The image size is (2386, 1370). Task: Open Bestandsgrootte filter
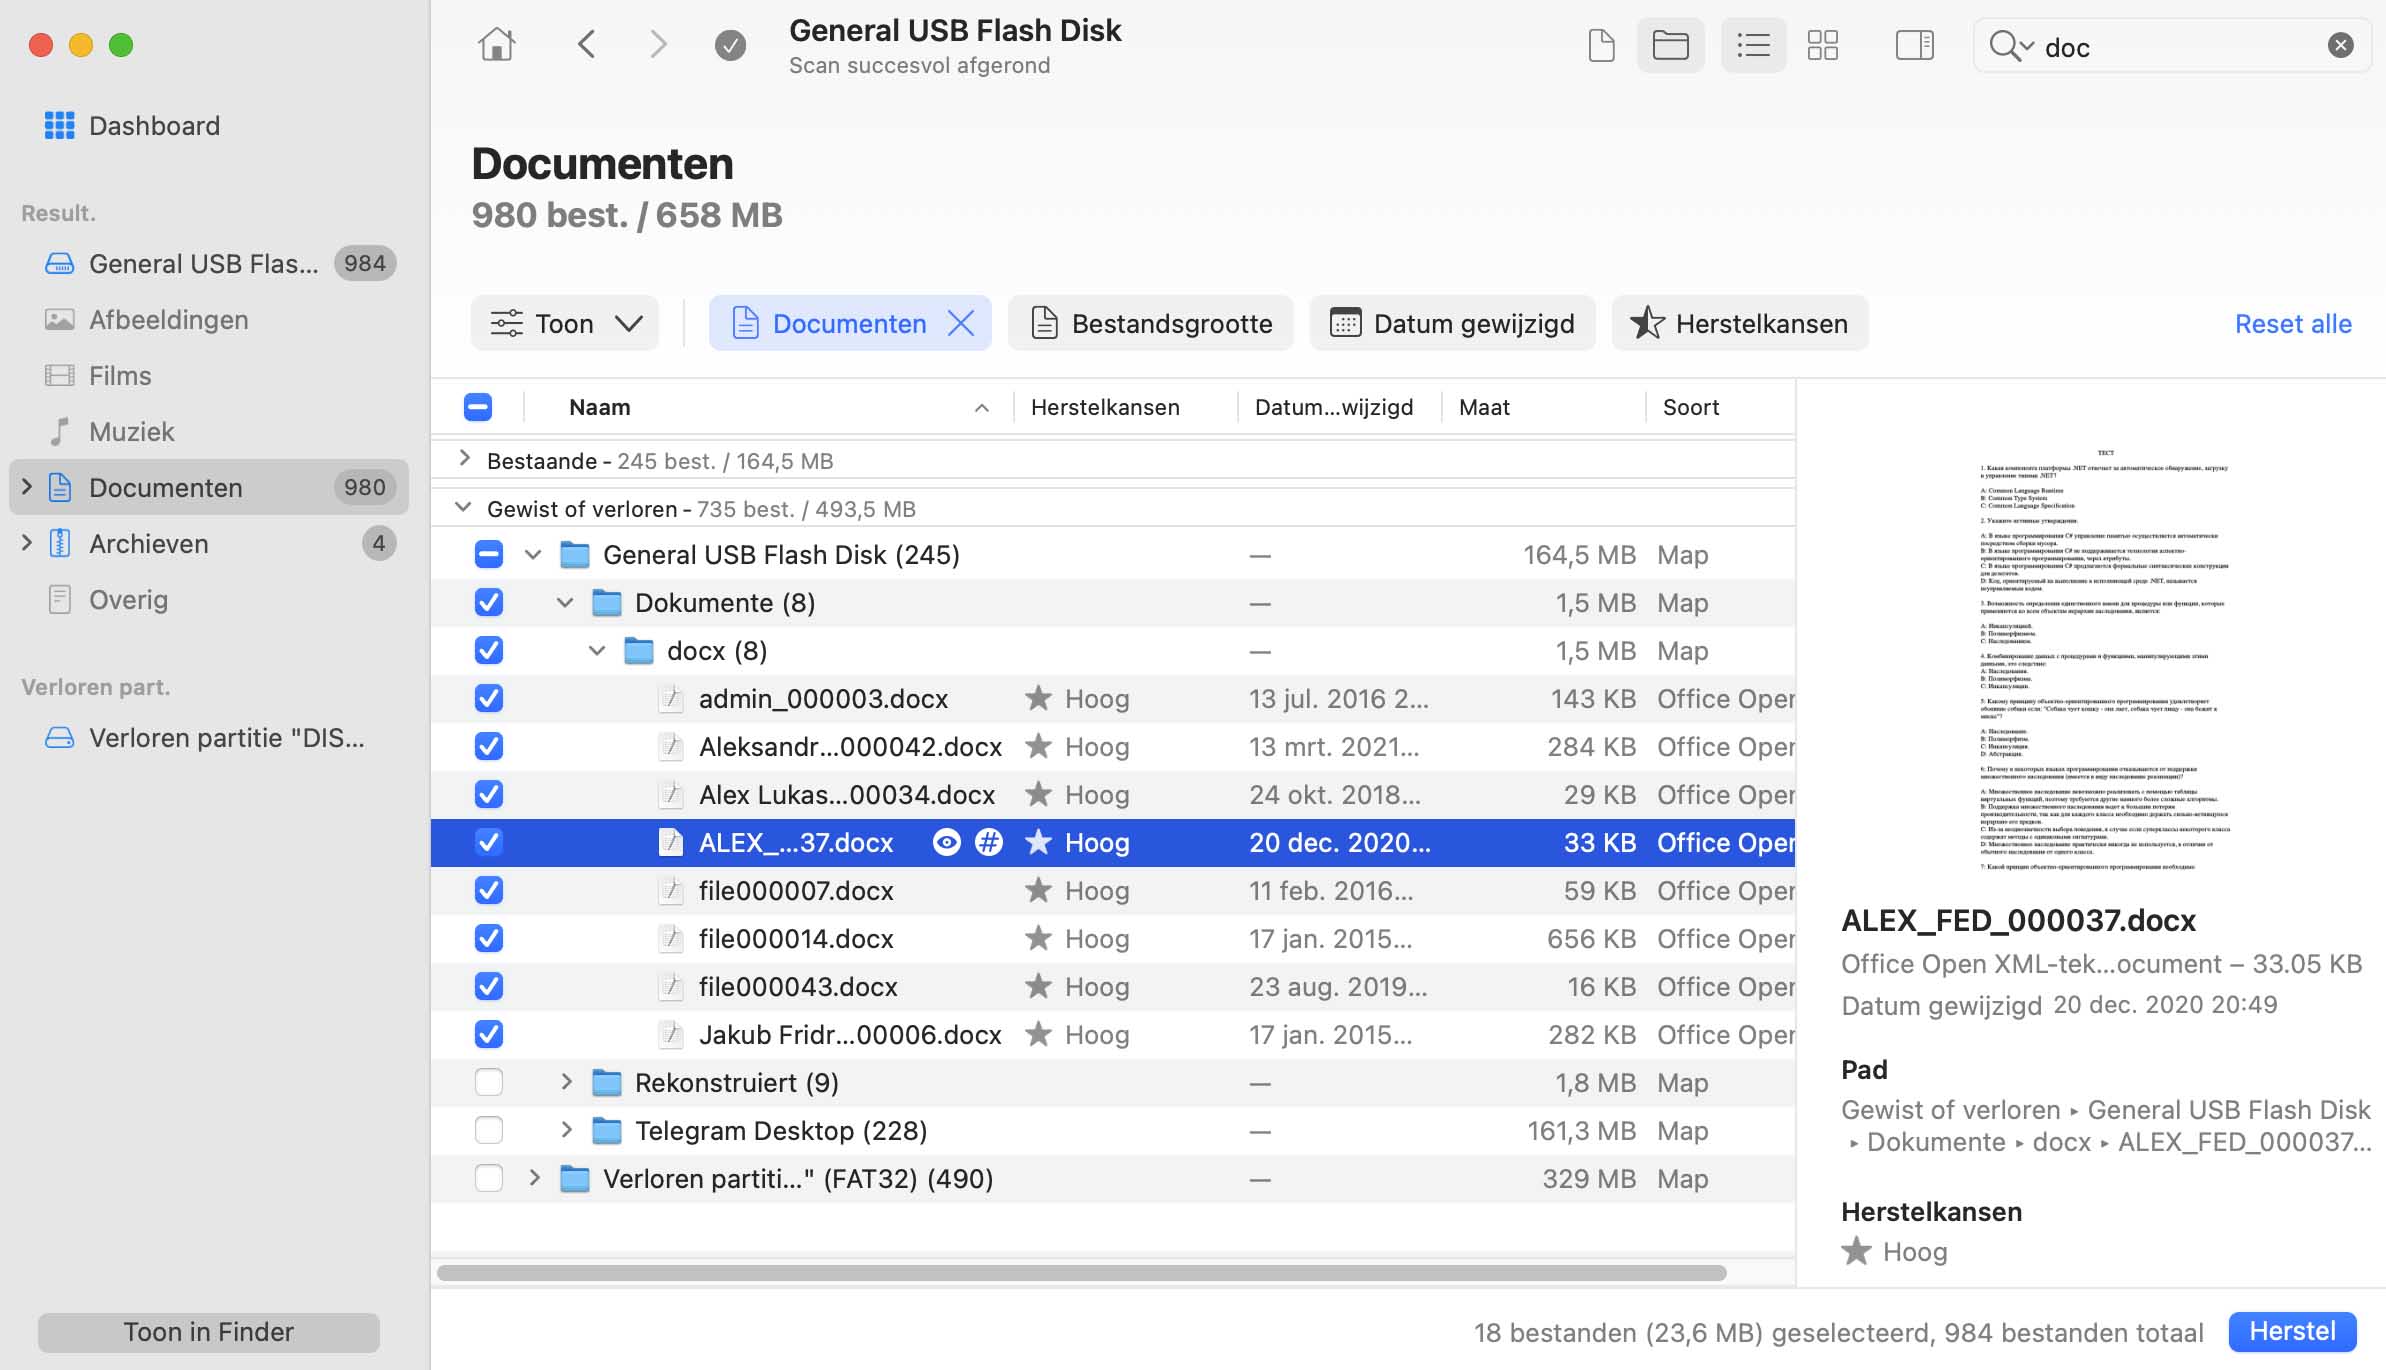[1151, 324]
